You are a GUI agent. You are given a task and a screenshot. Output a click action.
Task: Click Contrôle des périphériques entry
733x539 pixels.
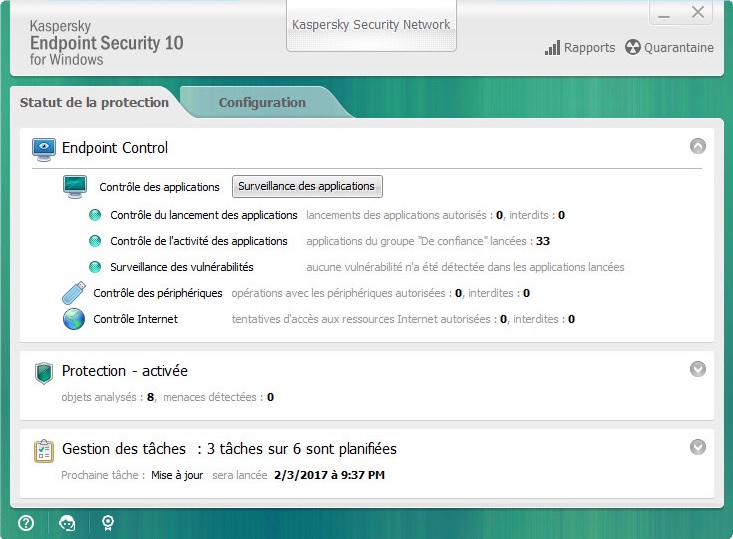[x=158, y=293]
